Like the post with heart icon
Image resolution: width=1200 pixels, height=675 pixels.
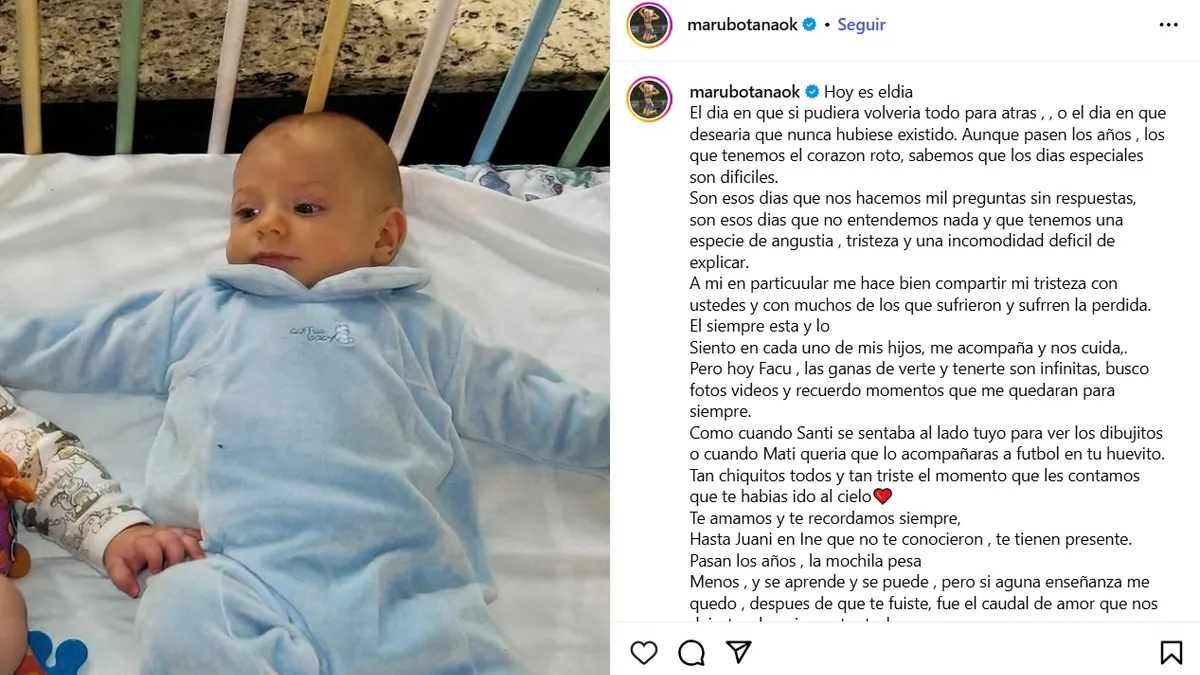644,653
